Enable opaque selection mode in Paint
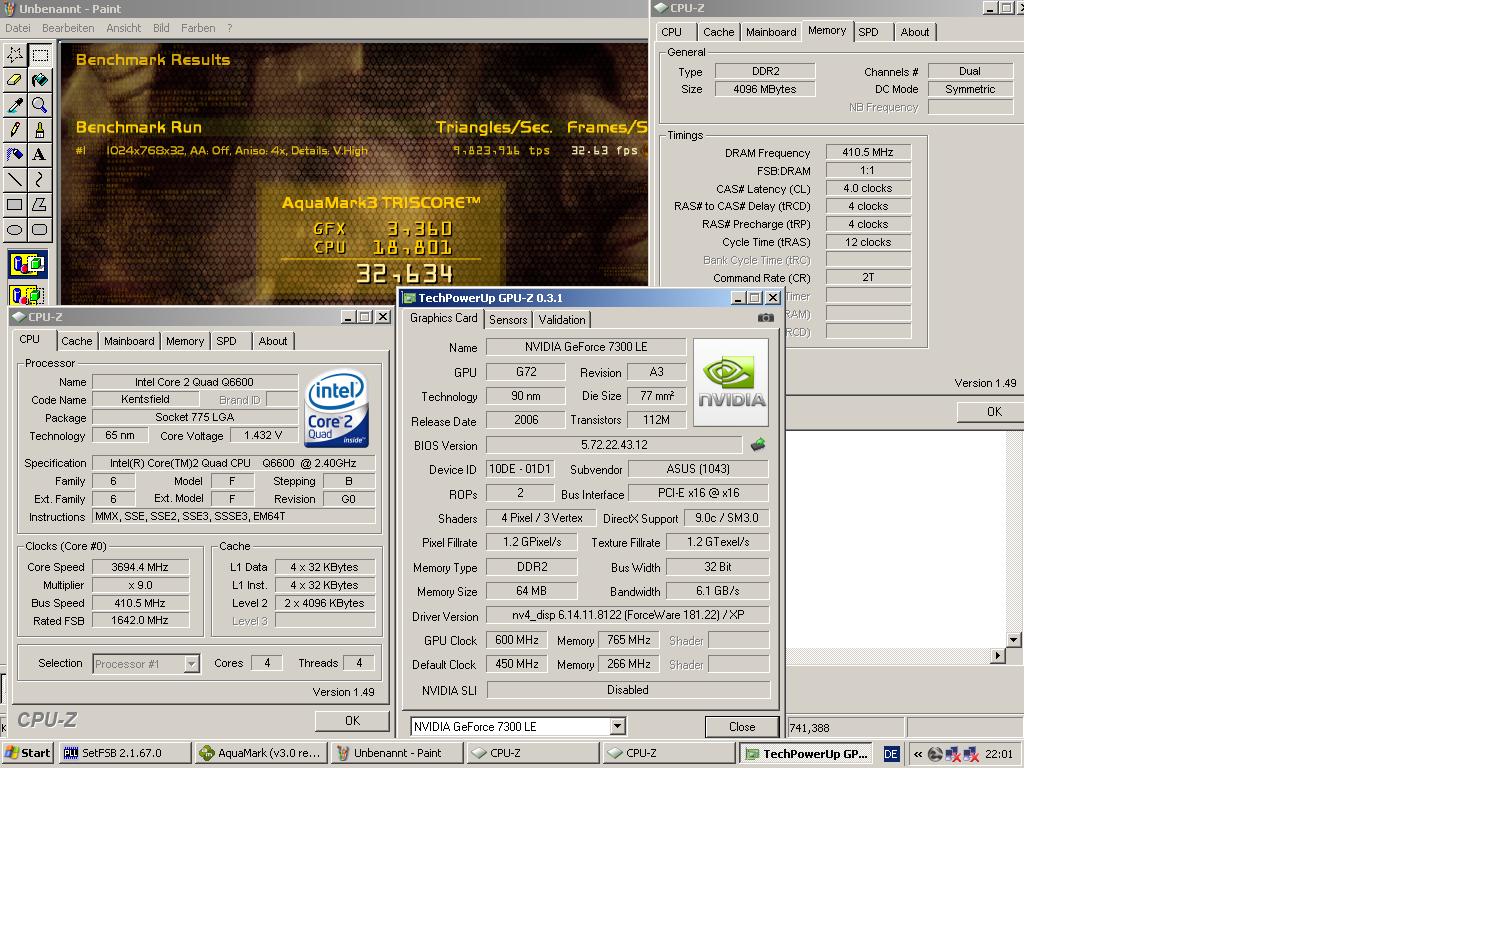This screenshot has height=945, width=1512. (x=27, y=265)
